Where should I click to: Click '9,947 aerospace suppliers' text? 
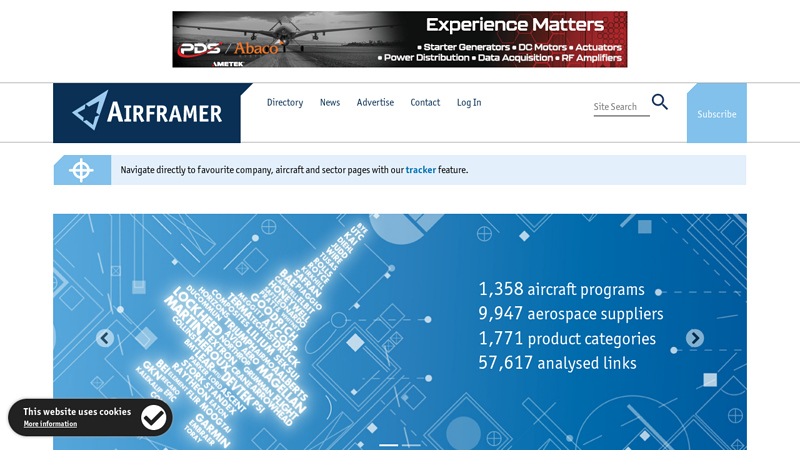[571, 313]
